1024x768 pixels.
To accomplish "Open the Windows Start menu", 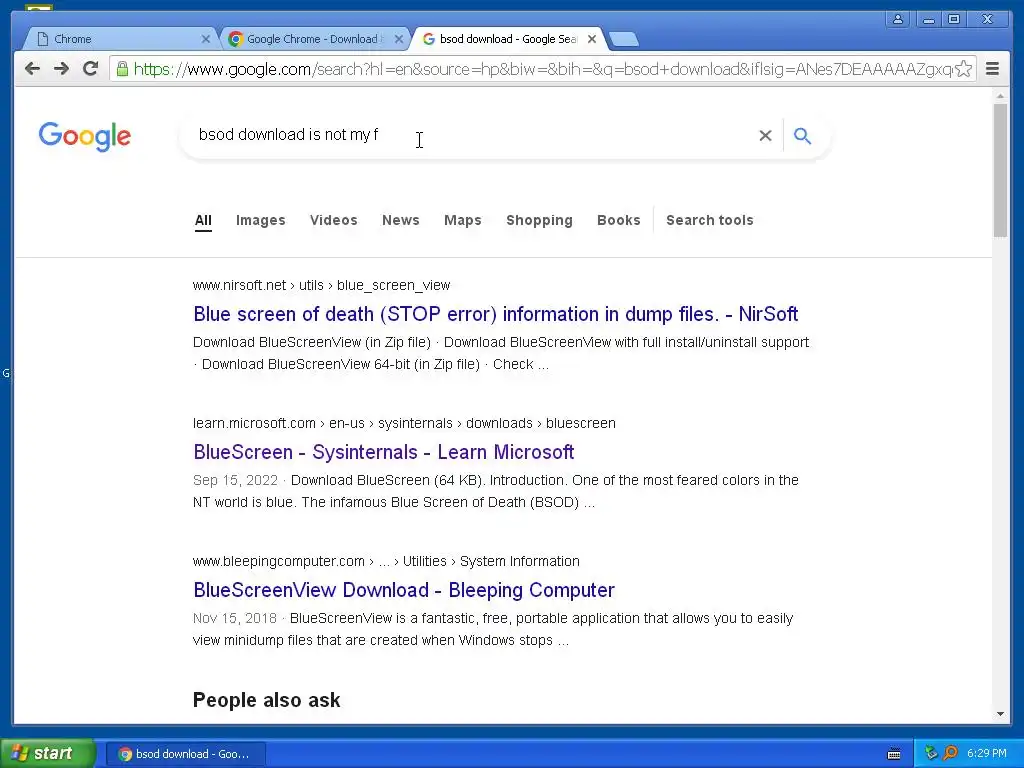I will coord(47,754).
